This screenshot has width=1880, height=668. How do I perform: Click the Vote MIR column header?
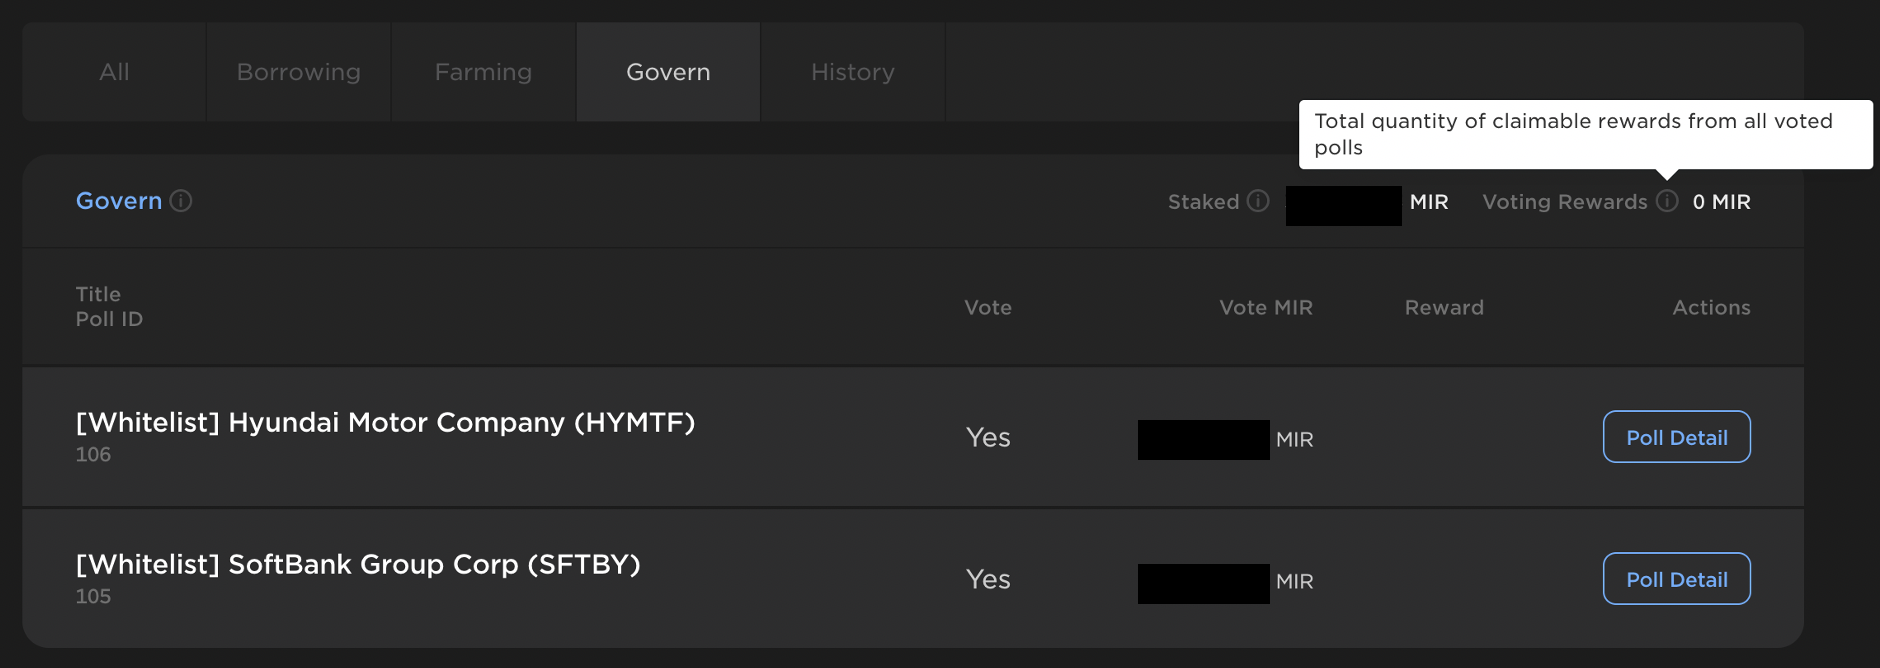pyautogui.click(x=1265, y=307)
